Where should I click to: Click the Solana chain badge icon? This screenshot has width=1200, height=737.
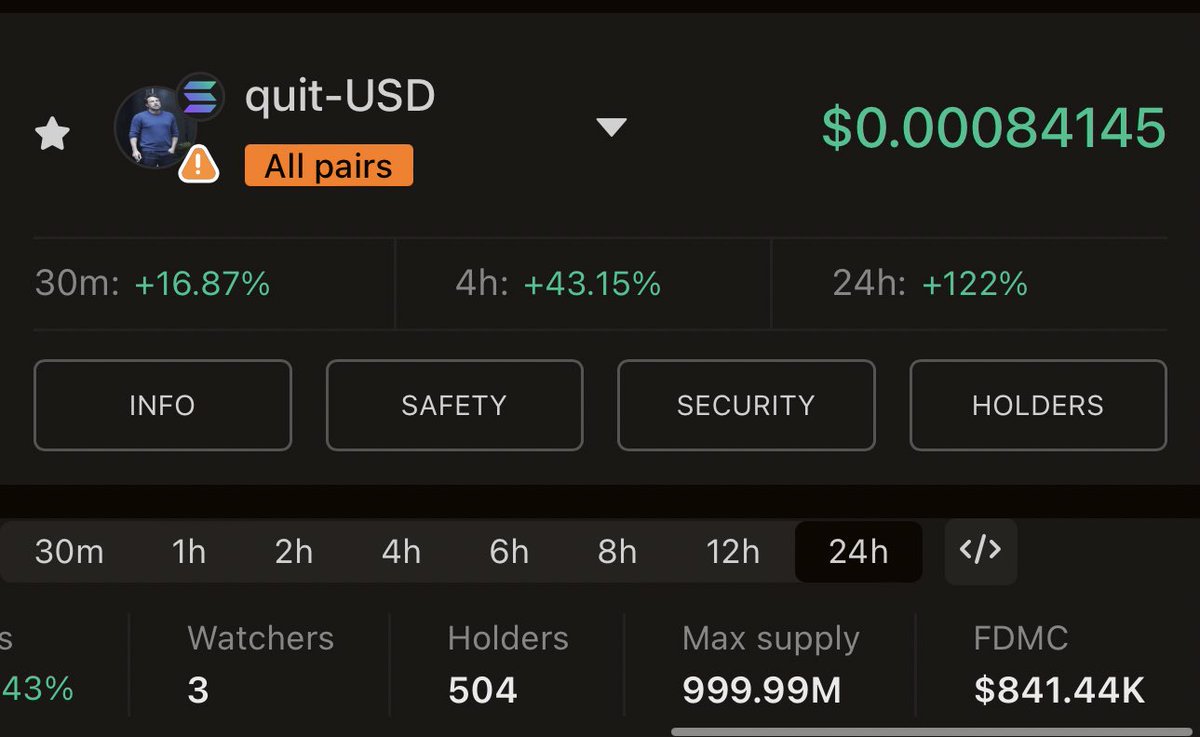(200, 97)
